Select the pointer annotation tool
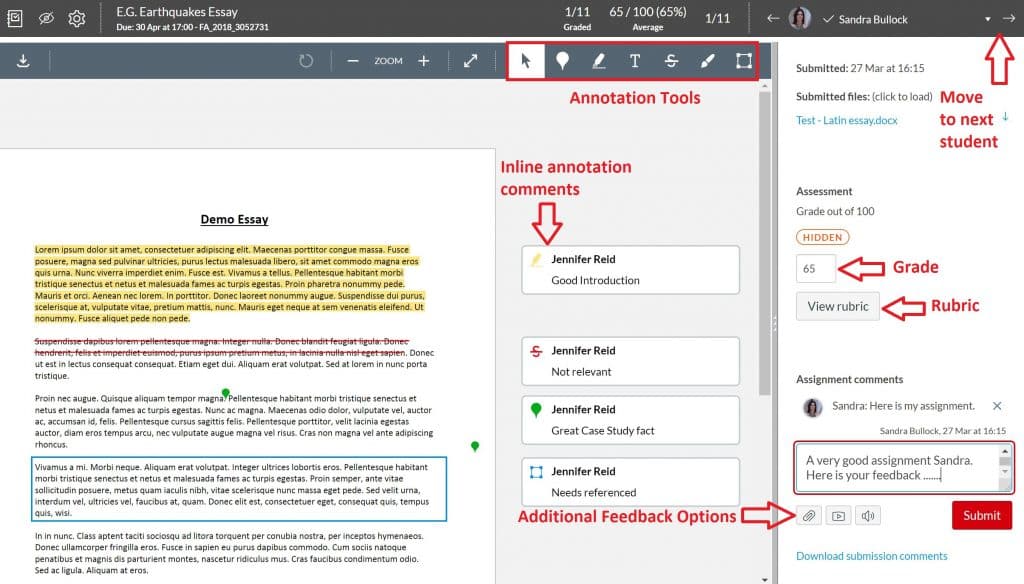This screenshot has height=584, width=1024. click(x=526, y=61)
